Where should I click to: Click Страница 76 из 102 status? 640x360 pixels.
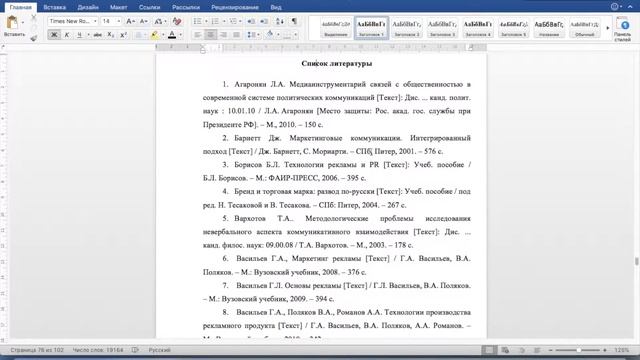click(x=37, y=350)
